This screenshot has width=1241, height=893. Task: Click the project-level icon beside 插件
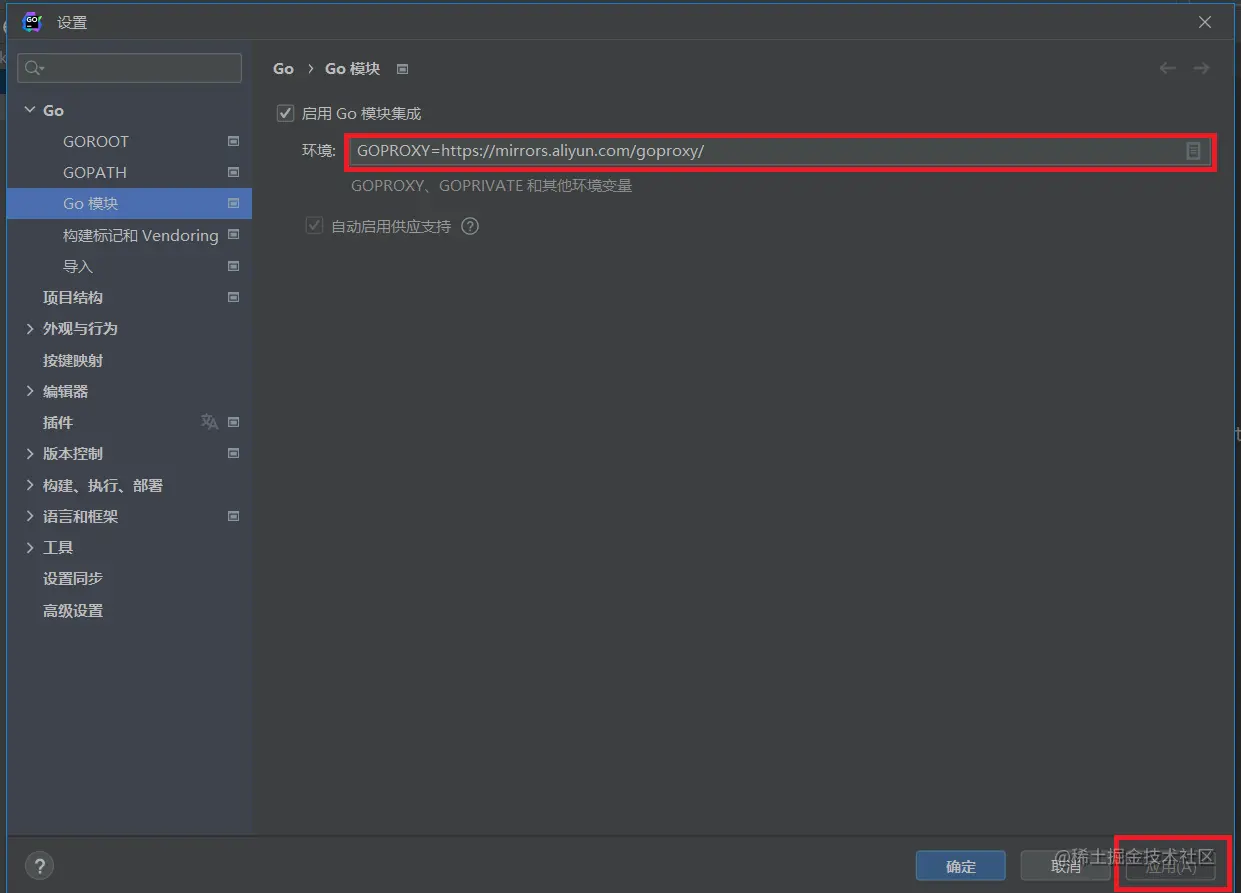coord(234,422)
